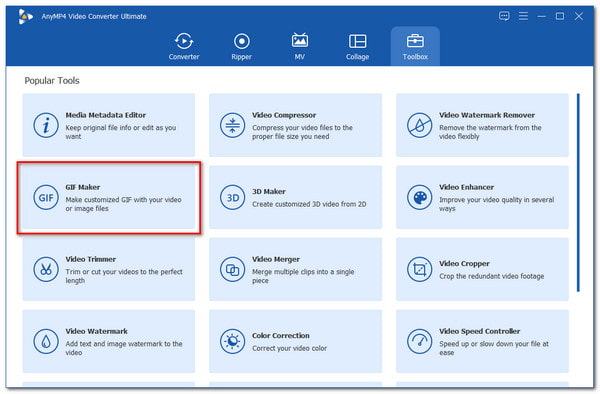
Task: Open the Media Metadata Editor title
Action: 106,115
